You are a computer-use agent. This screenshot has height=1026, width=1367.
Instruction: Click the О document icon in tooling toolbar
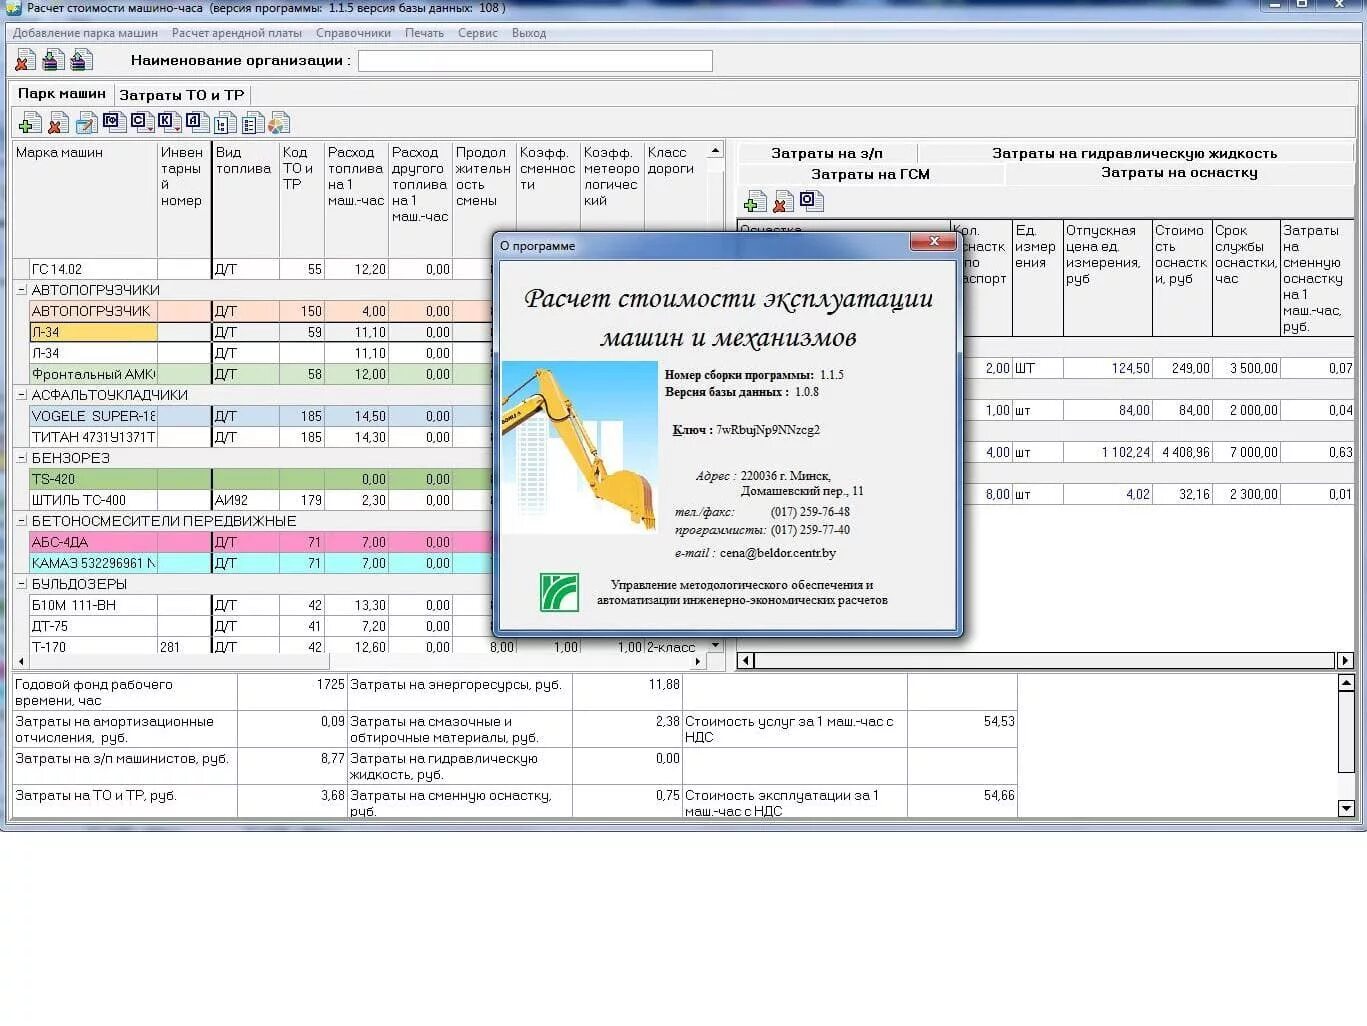[812, 201]
